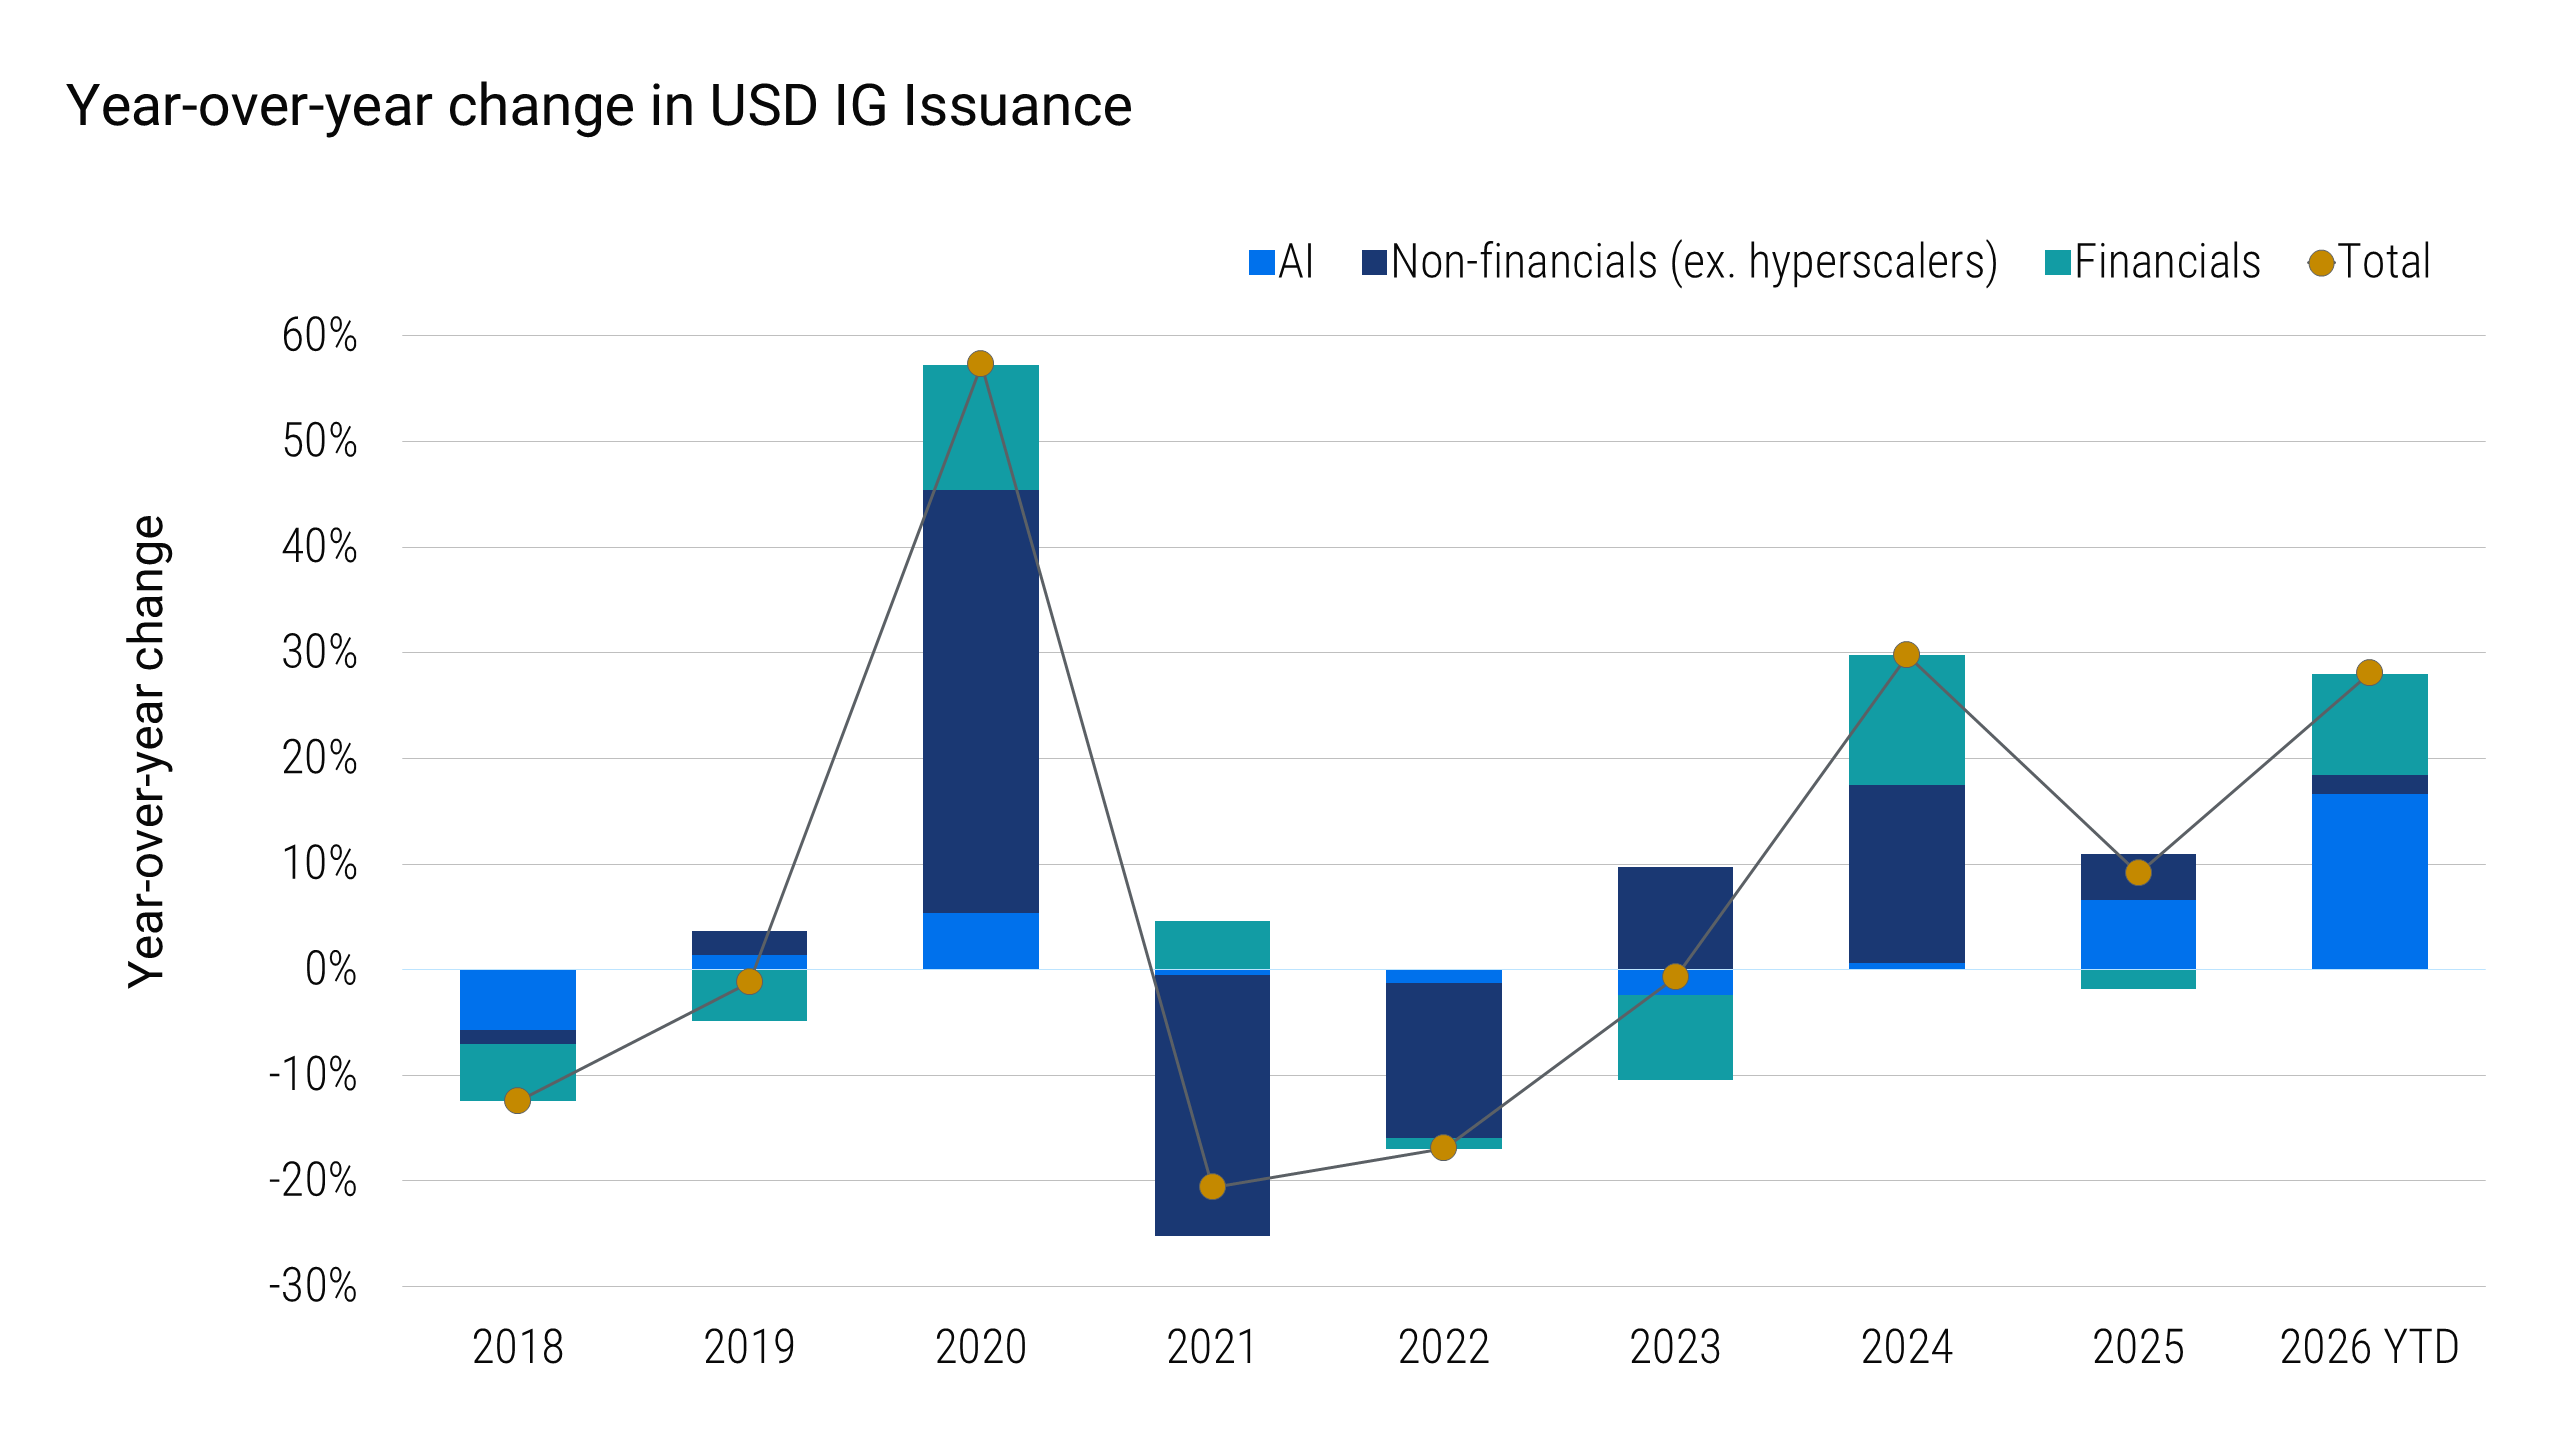2560x1440 pixels.
Task: Click the 2024 Non-financials bar segment
Action: coord(1907,874)
